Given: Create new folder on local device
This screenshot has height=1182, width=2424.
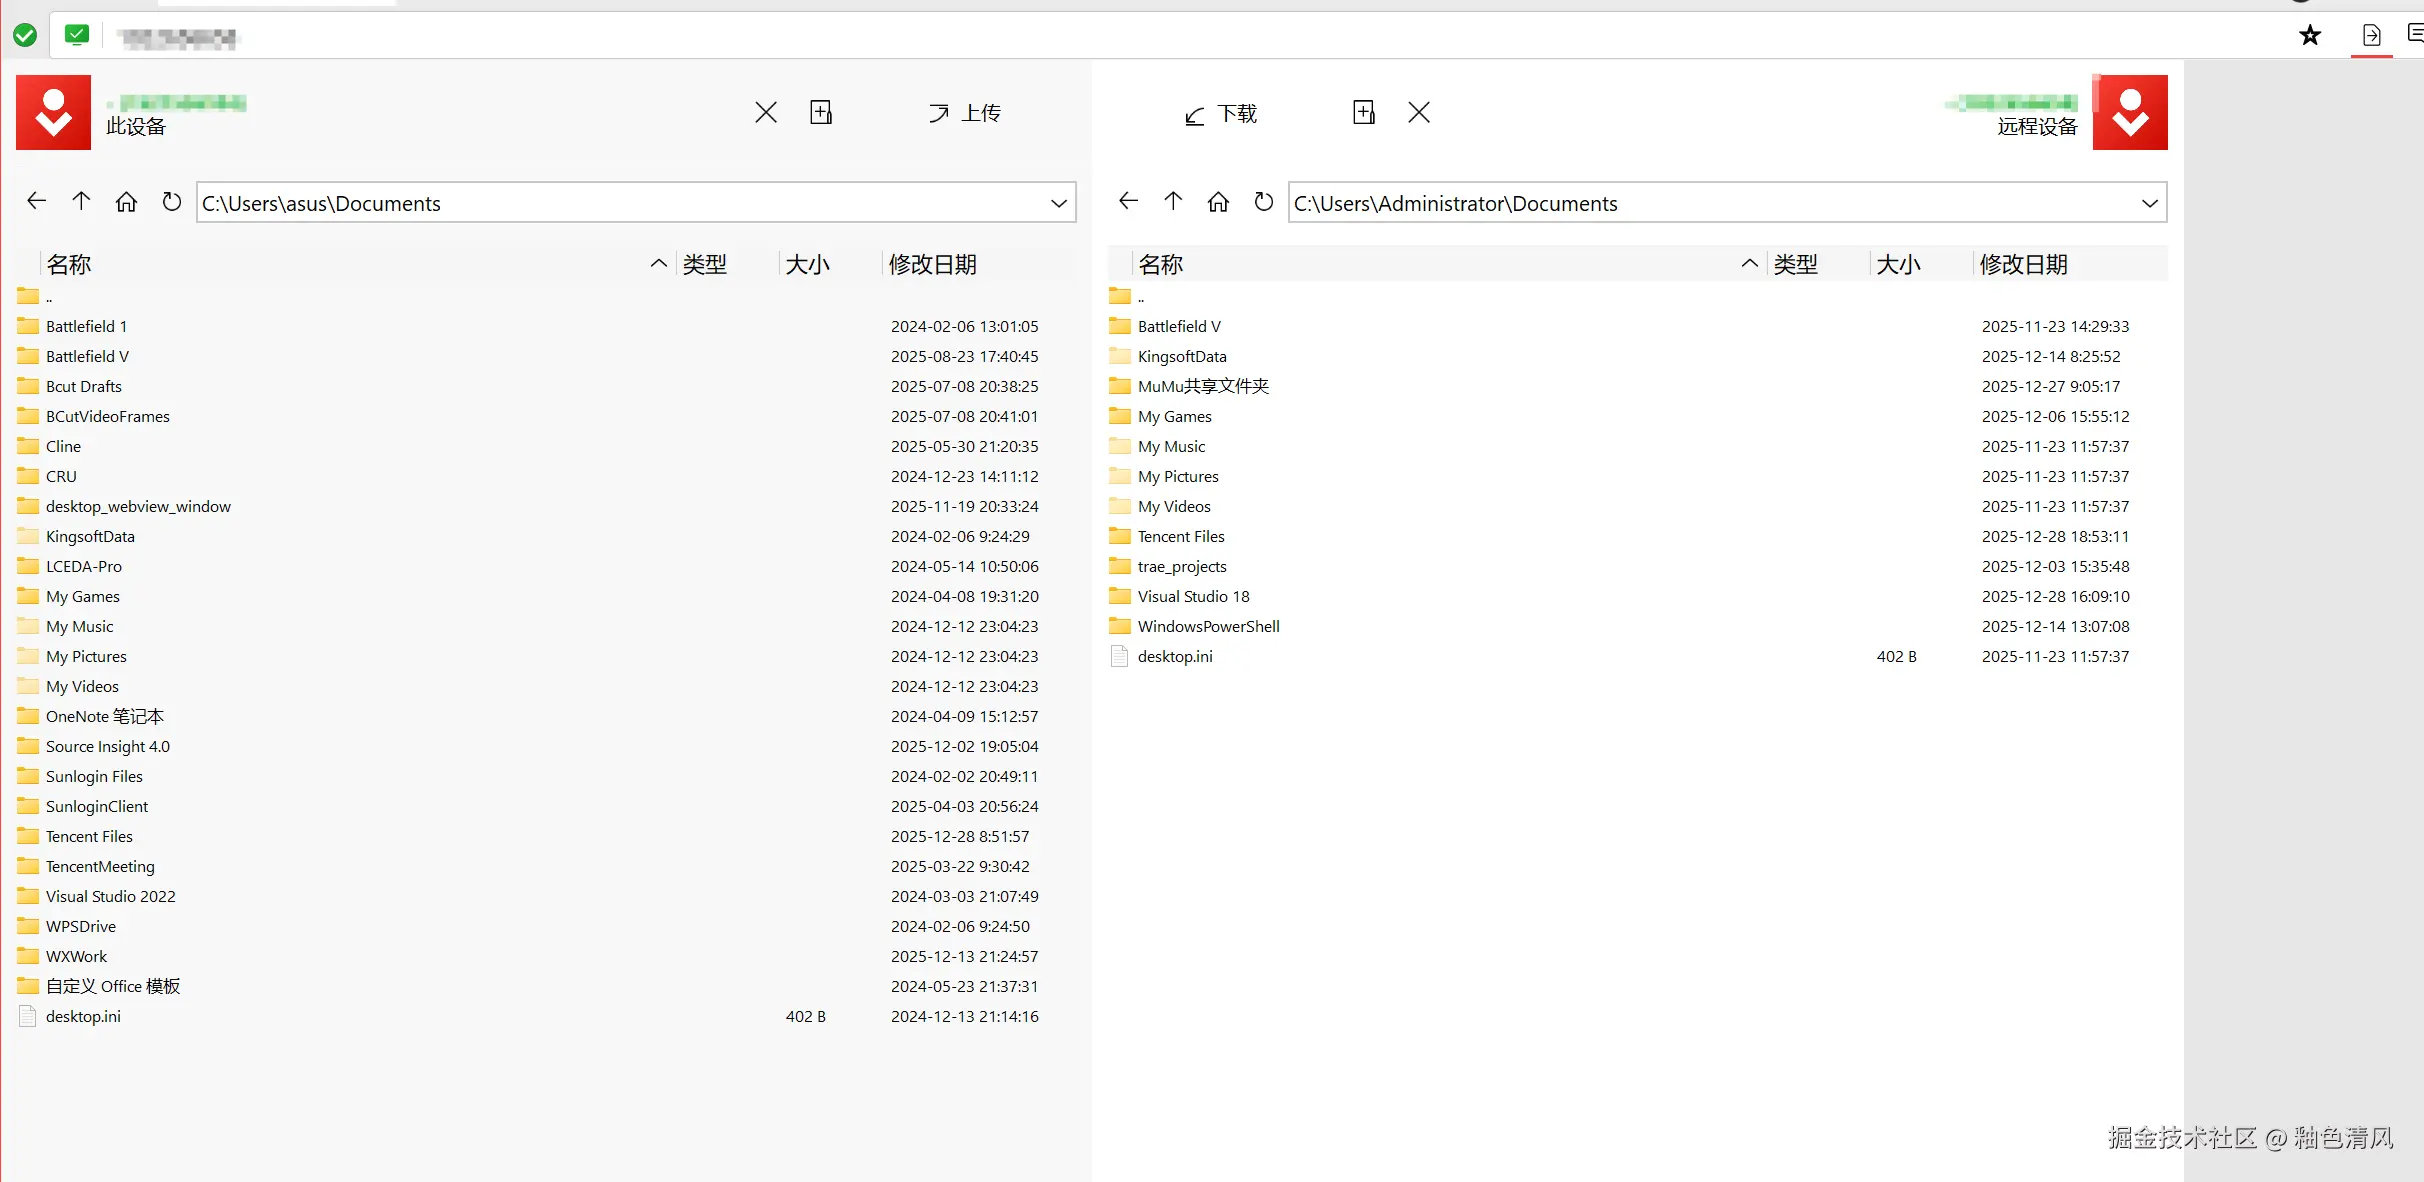Looking at the screenshot, I should (821, 112).
